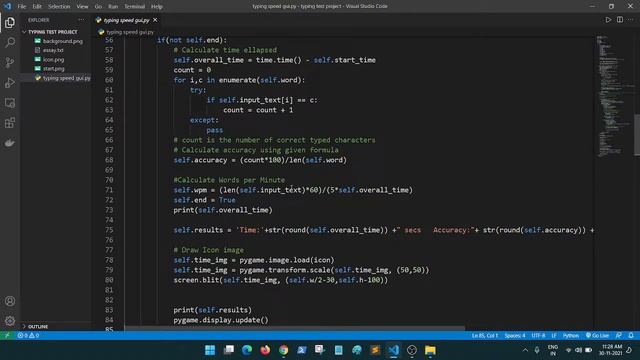The height and width of the screenshot is (360, 640).
Task: Open the Help menu
Action: [x=156, y=7]
